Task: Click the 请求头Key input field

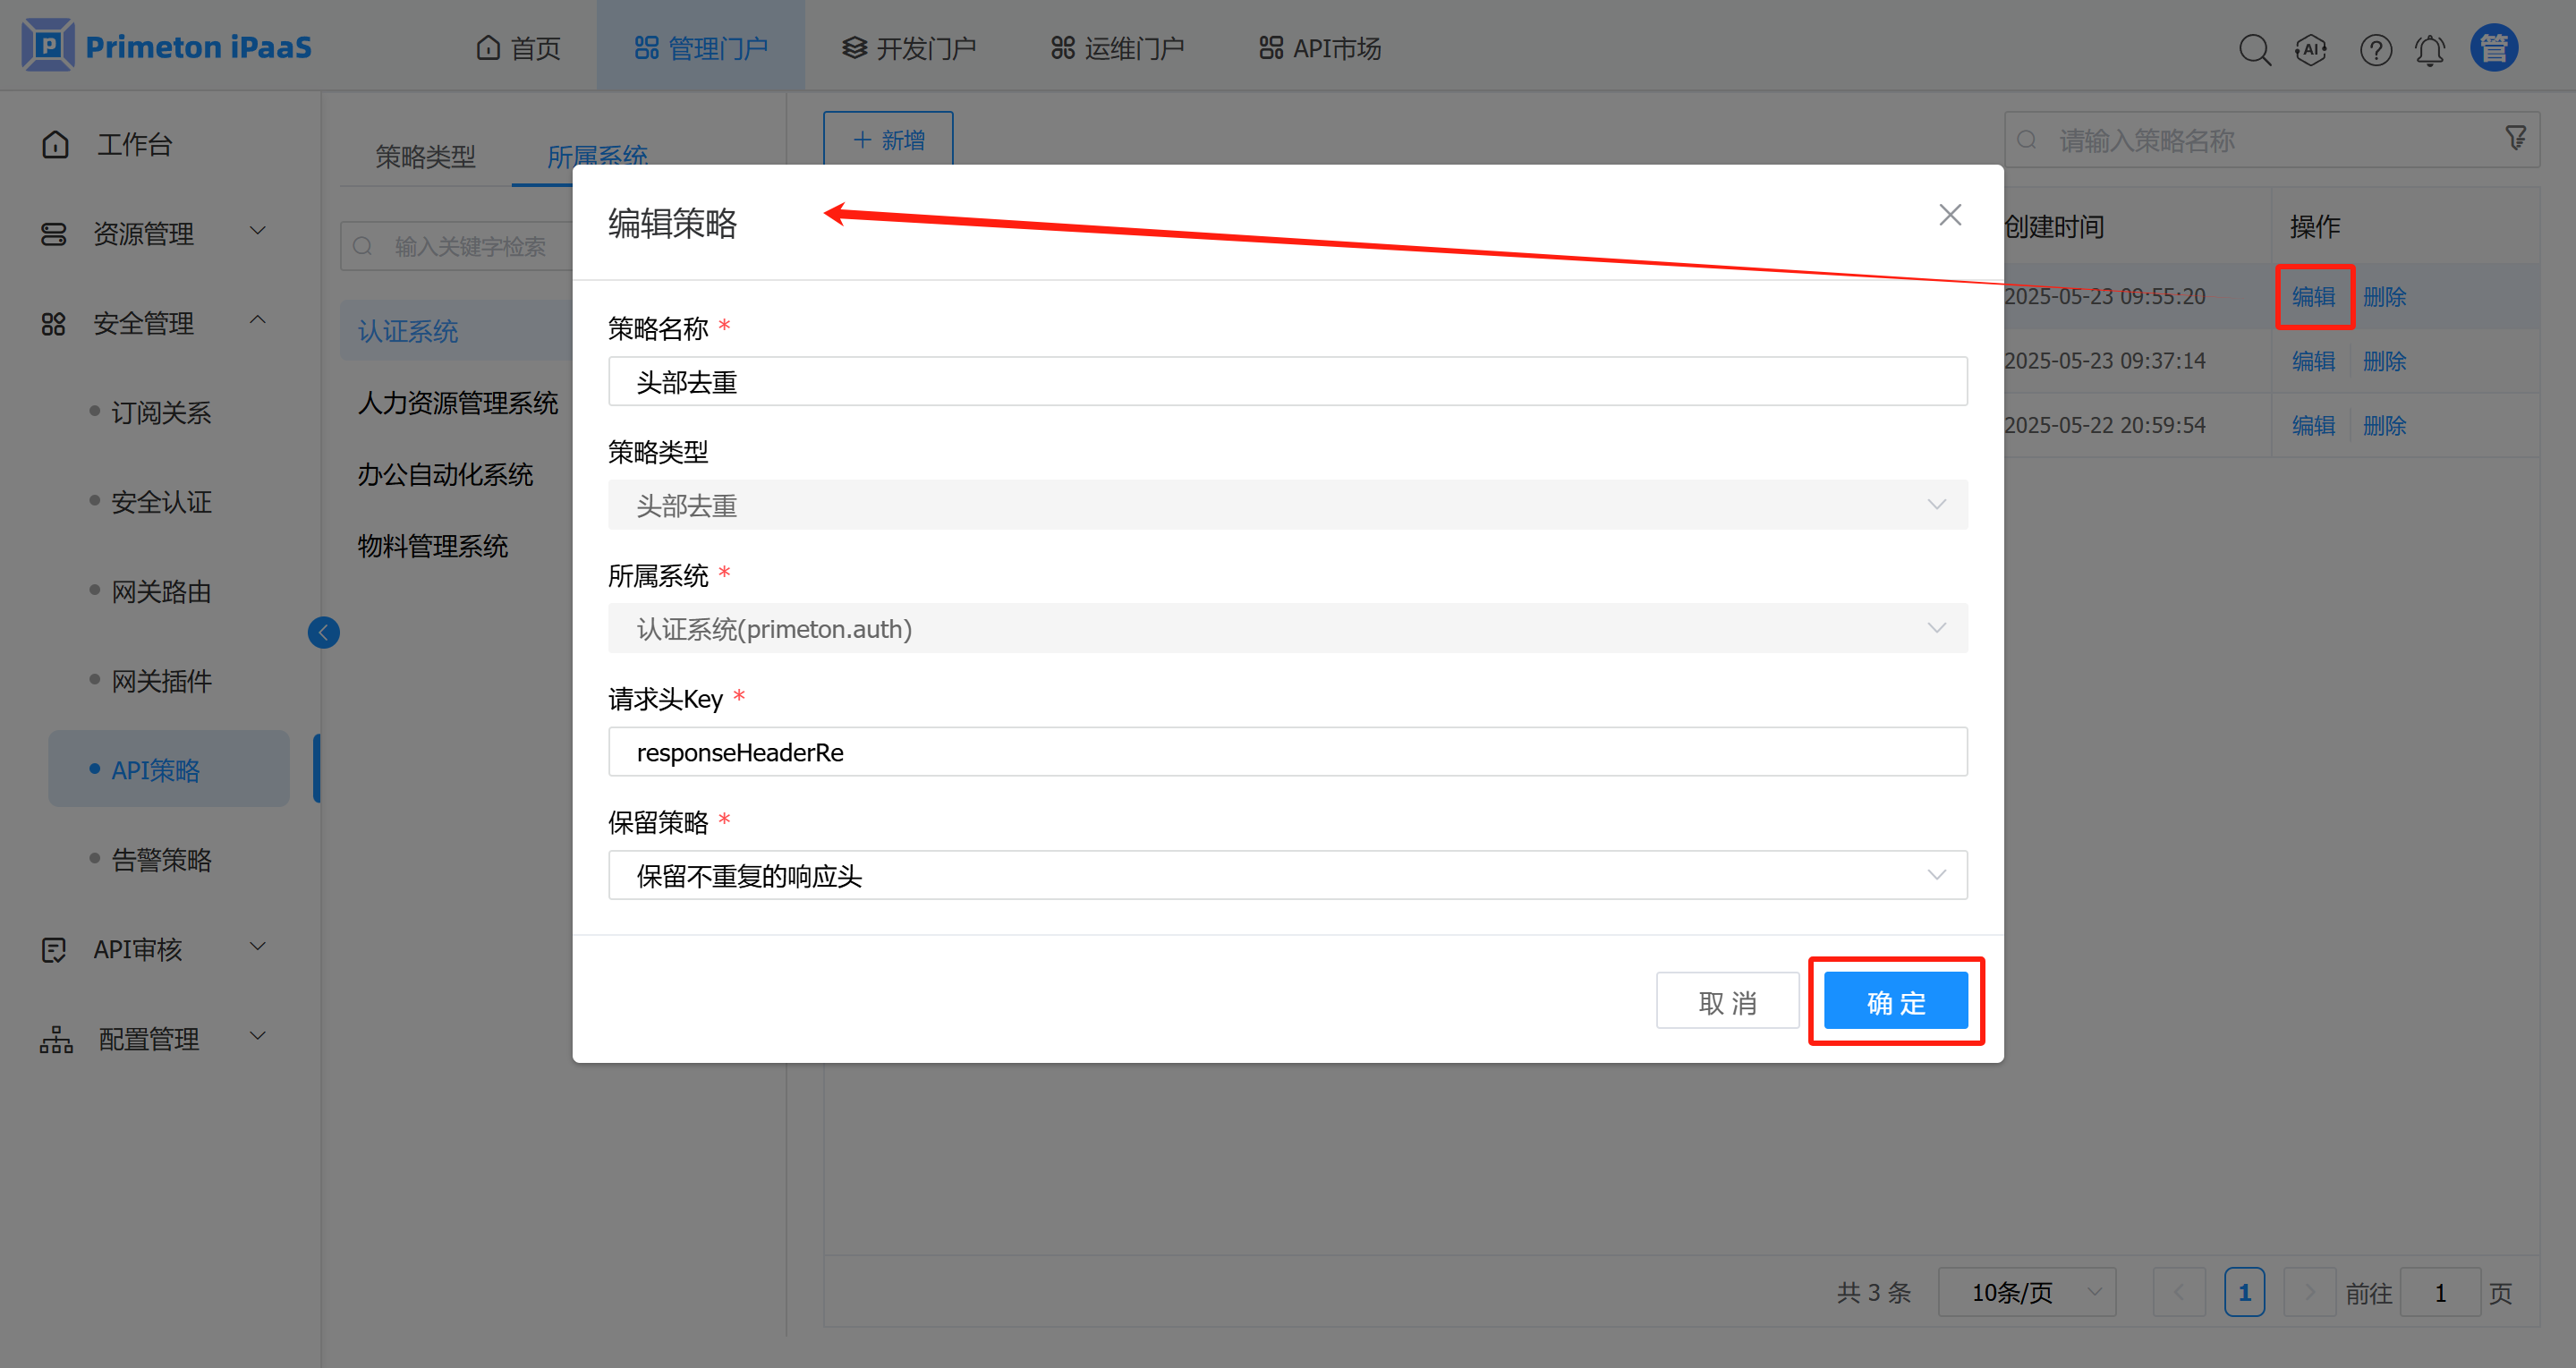Action: [x=1287, y=752]
